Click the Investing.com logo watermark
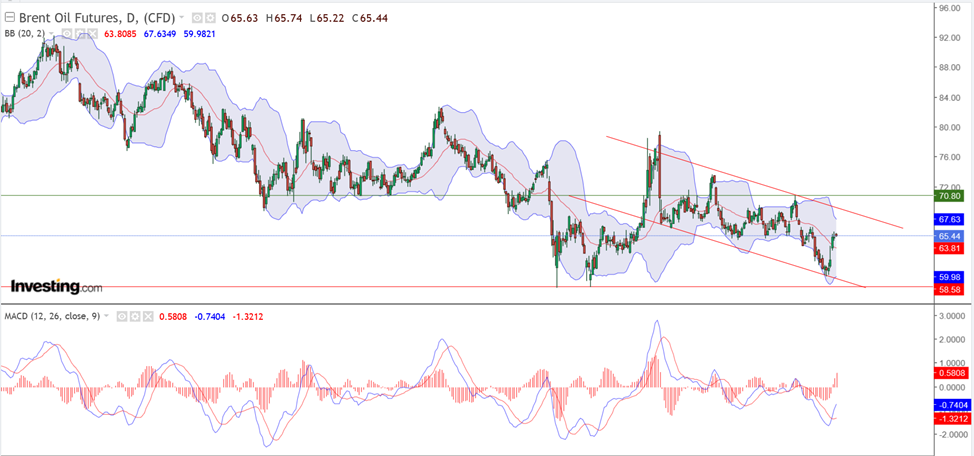The image size is (974, 456). pyautogui.click(x=56, y=287)
